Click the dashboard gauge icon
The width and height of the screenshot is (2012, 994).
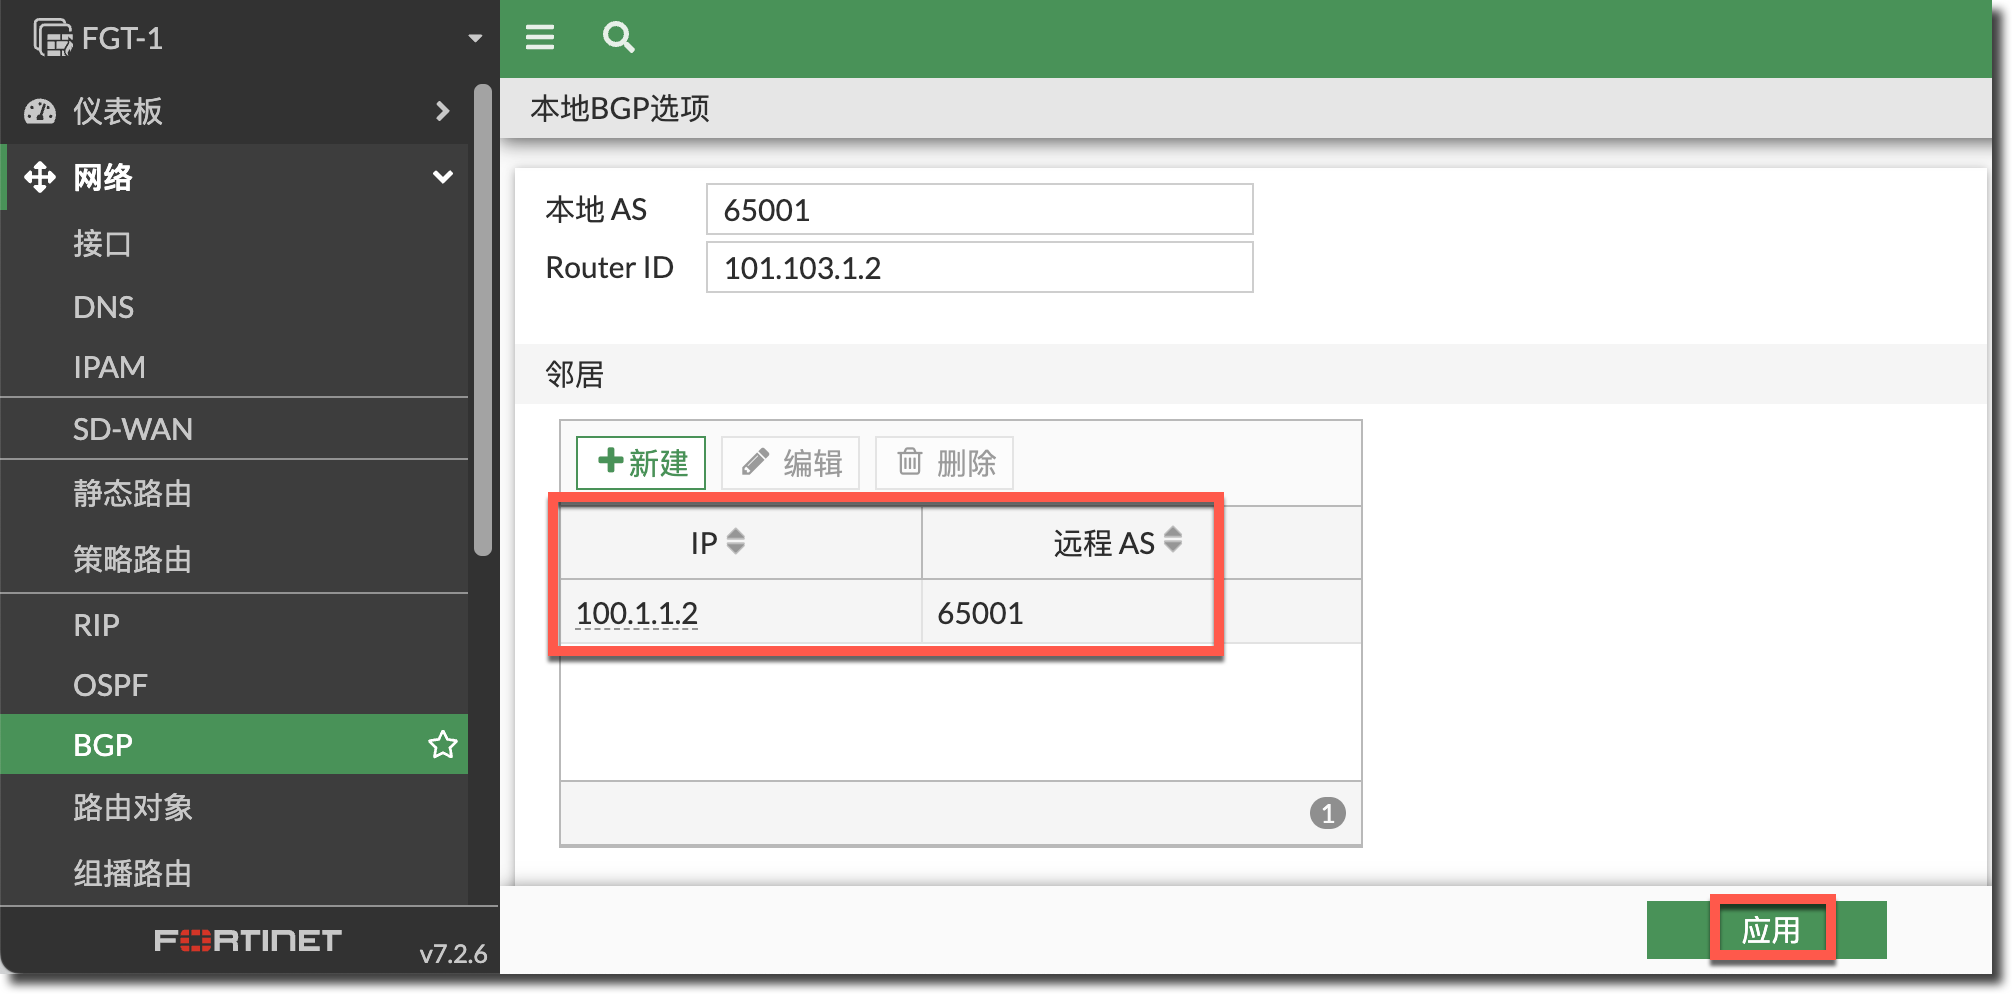40,111
